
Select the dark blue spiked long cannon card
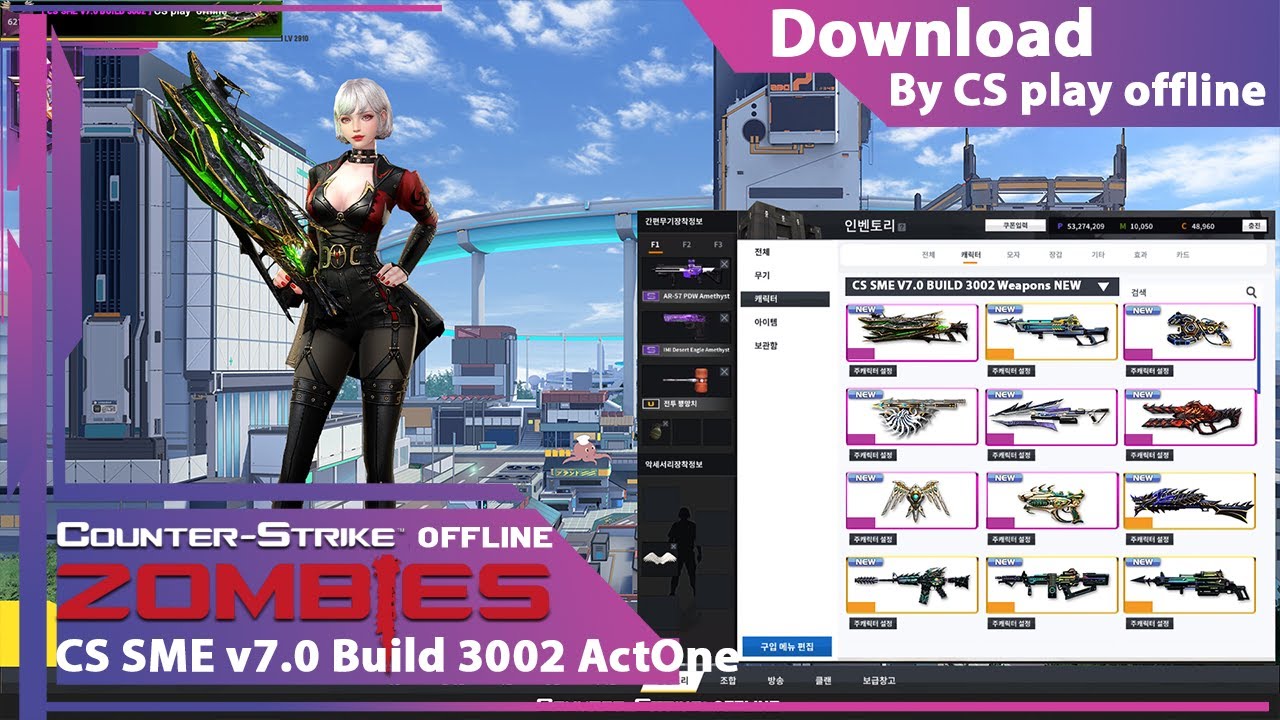1189,501
